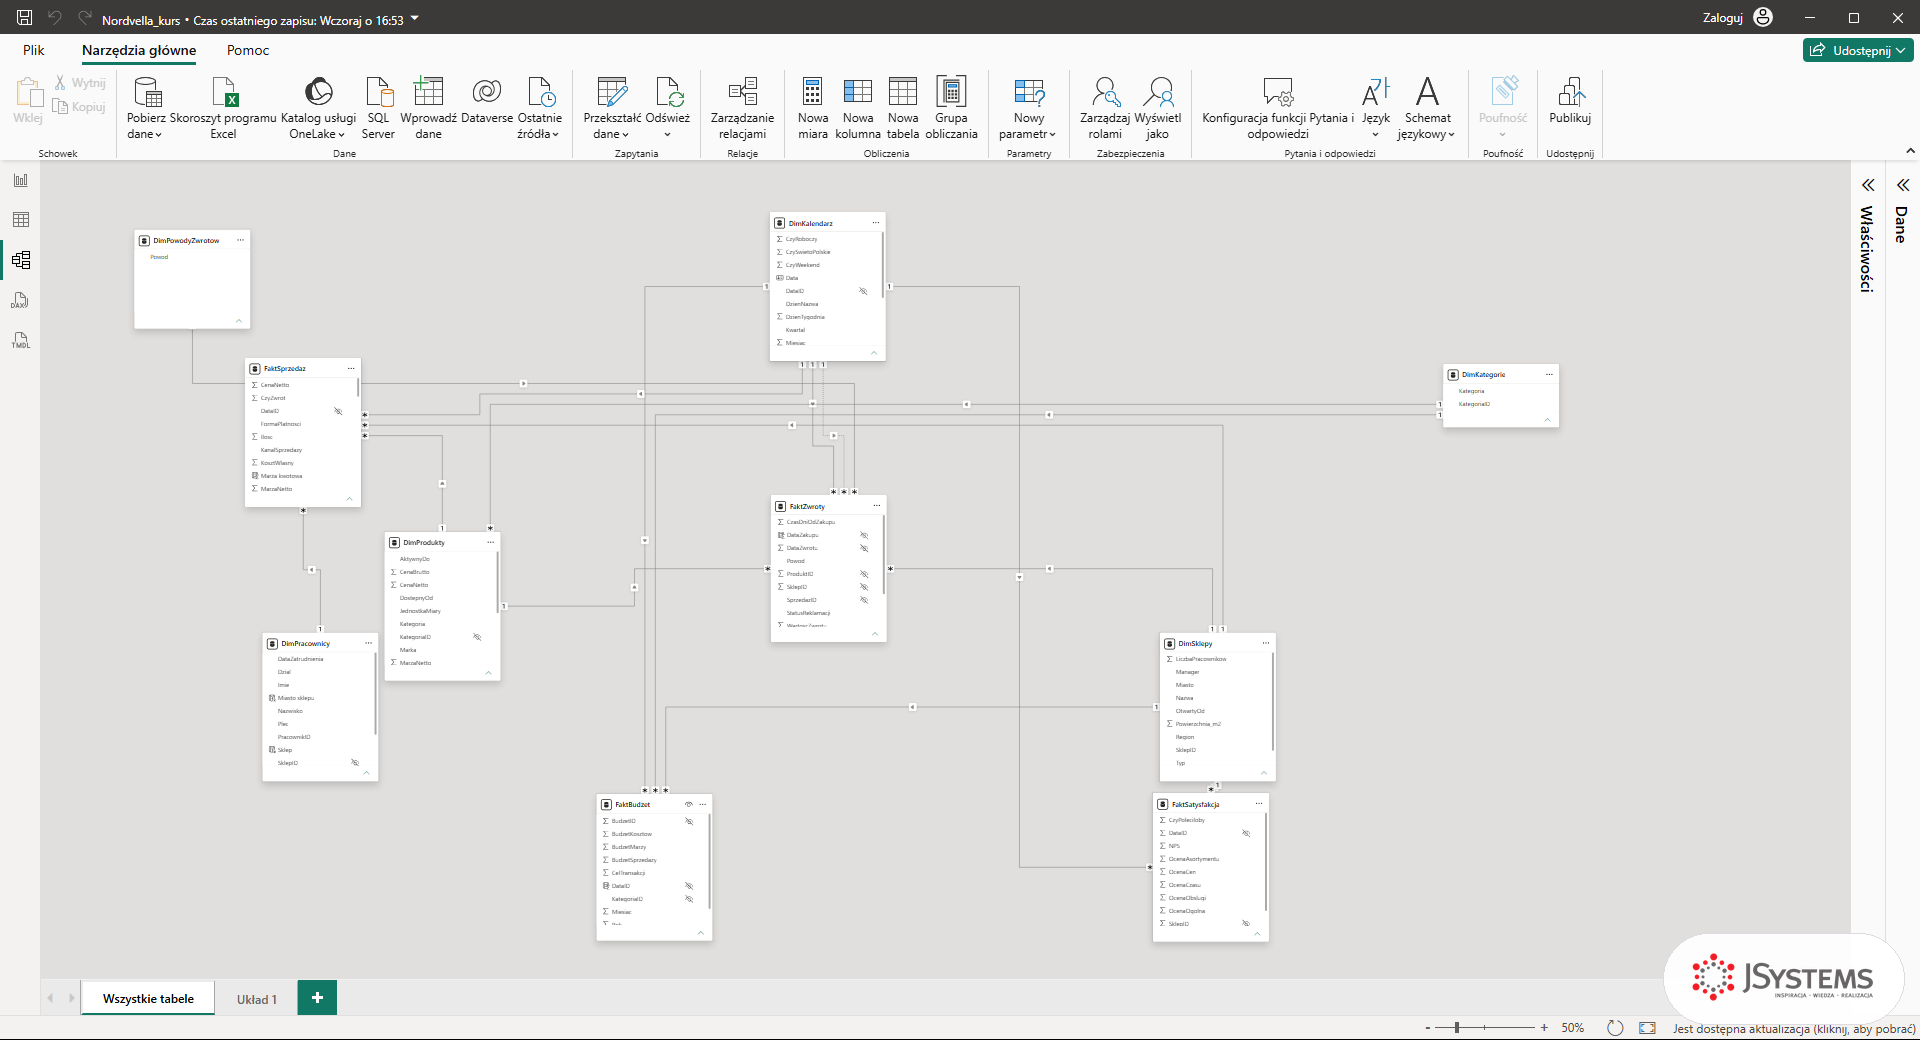
Task: Open DimKategorie table more options menu
Action: [1549, 375]
